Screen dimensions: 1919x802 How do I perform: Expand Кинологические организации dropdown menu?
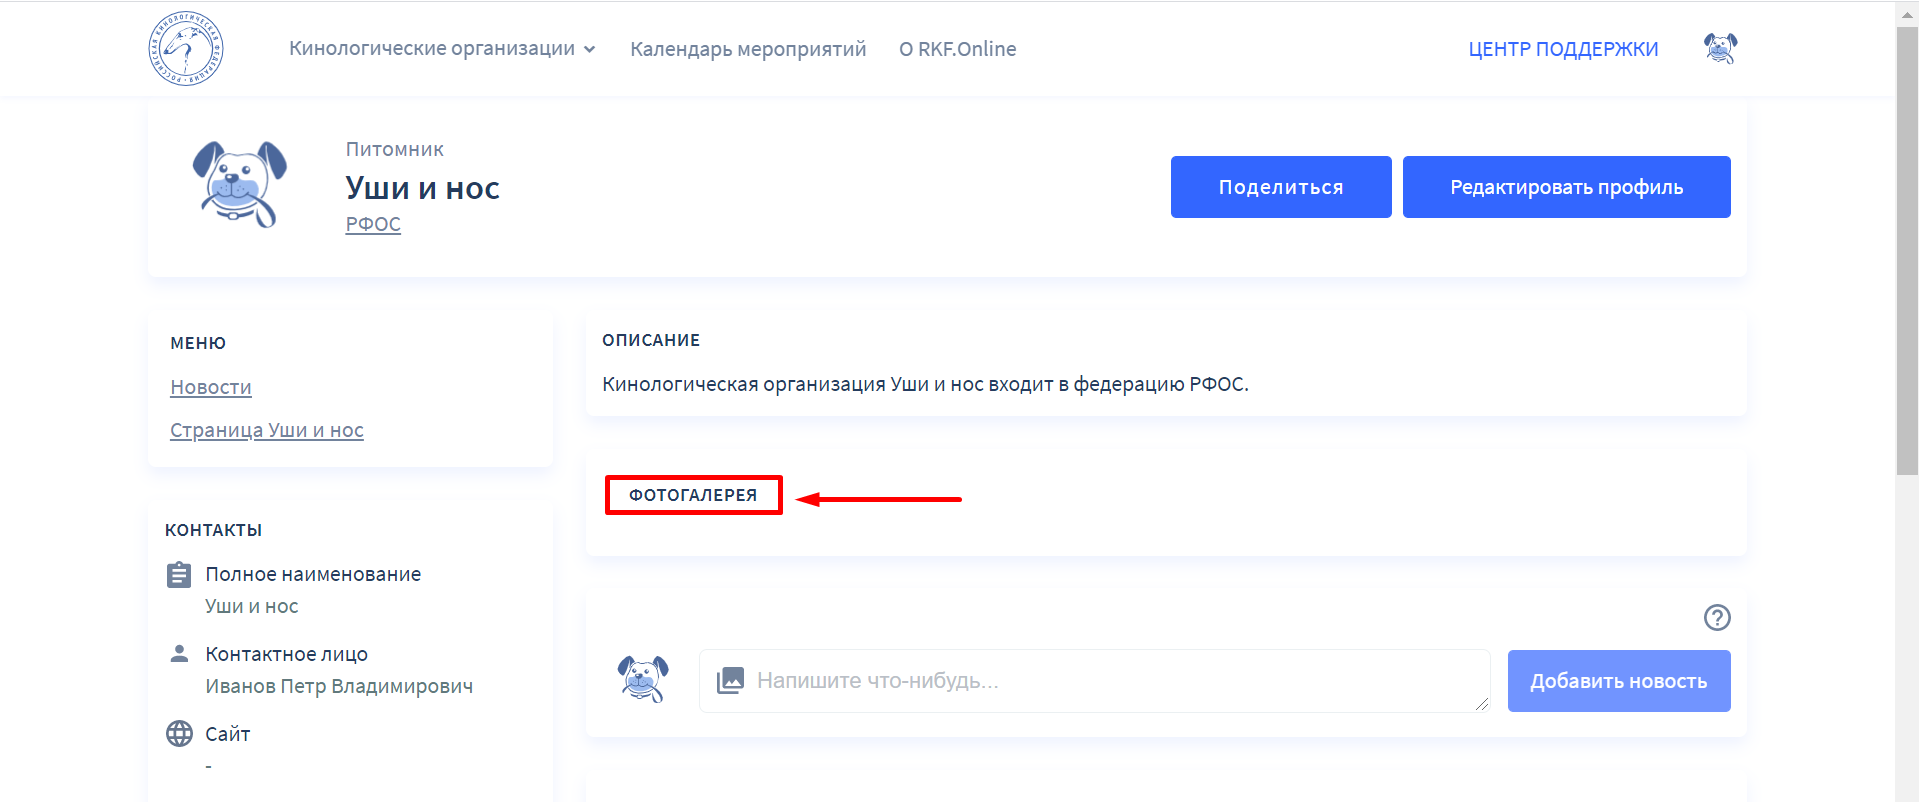(442, 49)
